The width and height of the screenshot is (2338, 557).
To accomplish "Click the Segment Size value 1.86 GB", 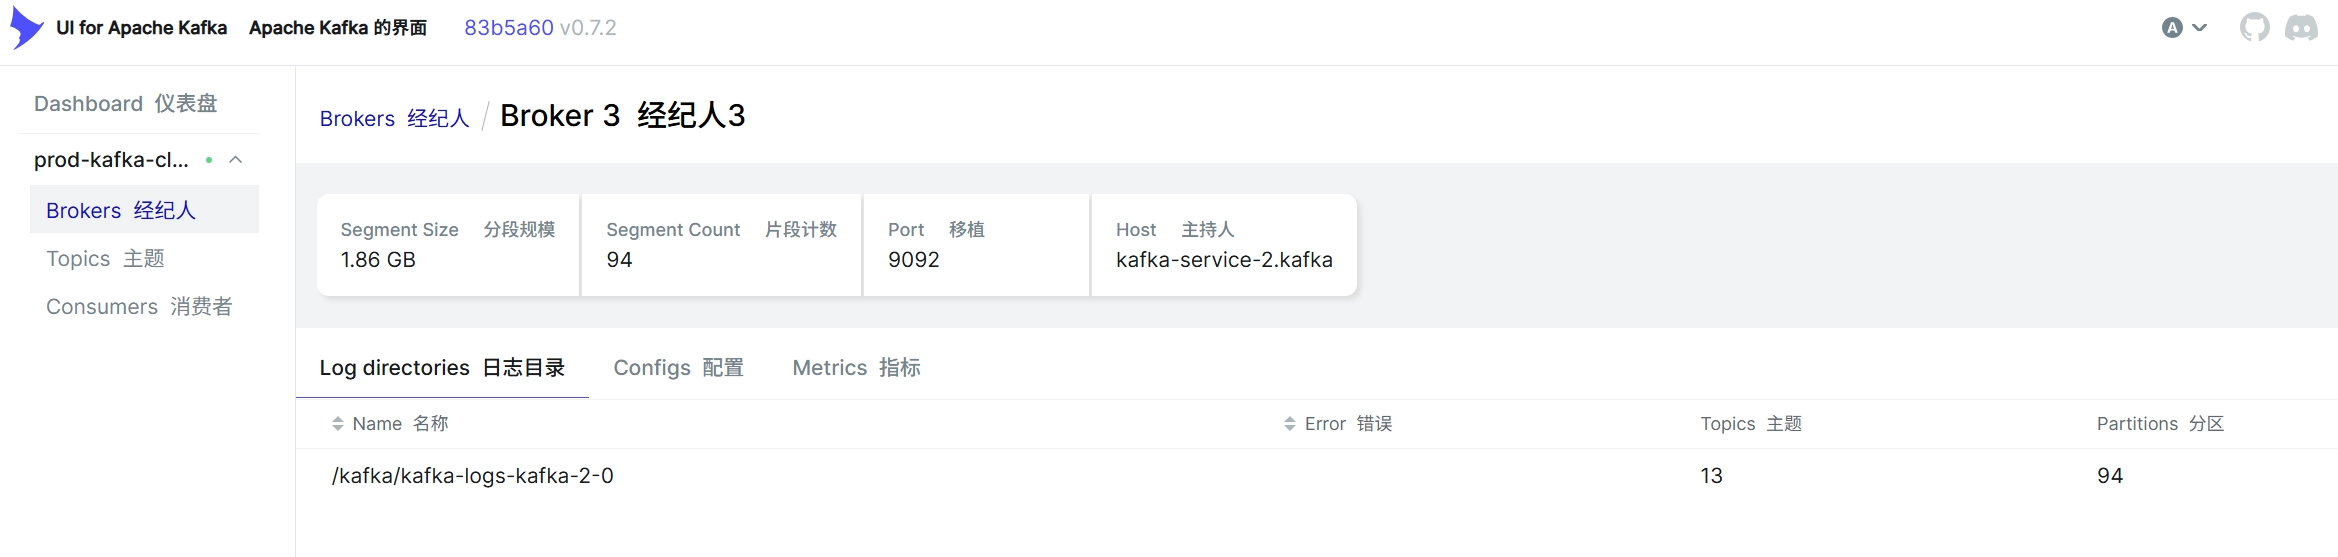I will (x=378, y=260).
